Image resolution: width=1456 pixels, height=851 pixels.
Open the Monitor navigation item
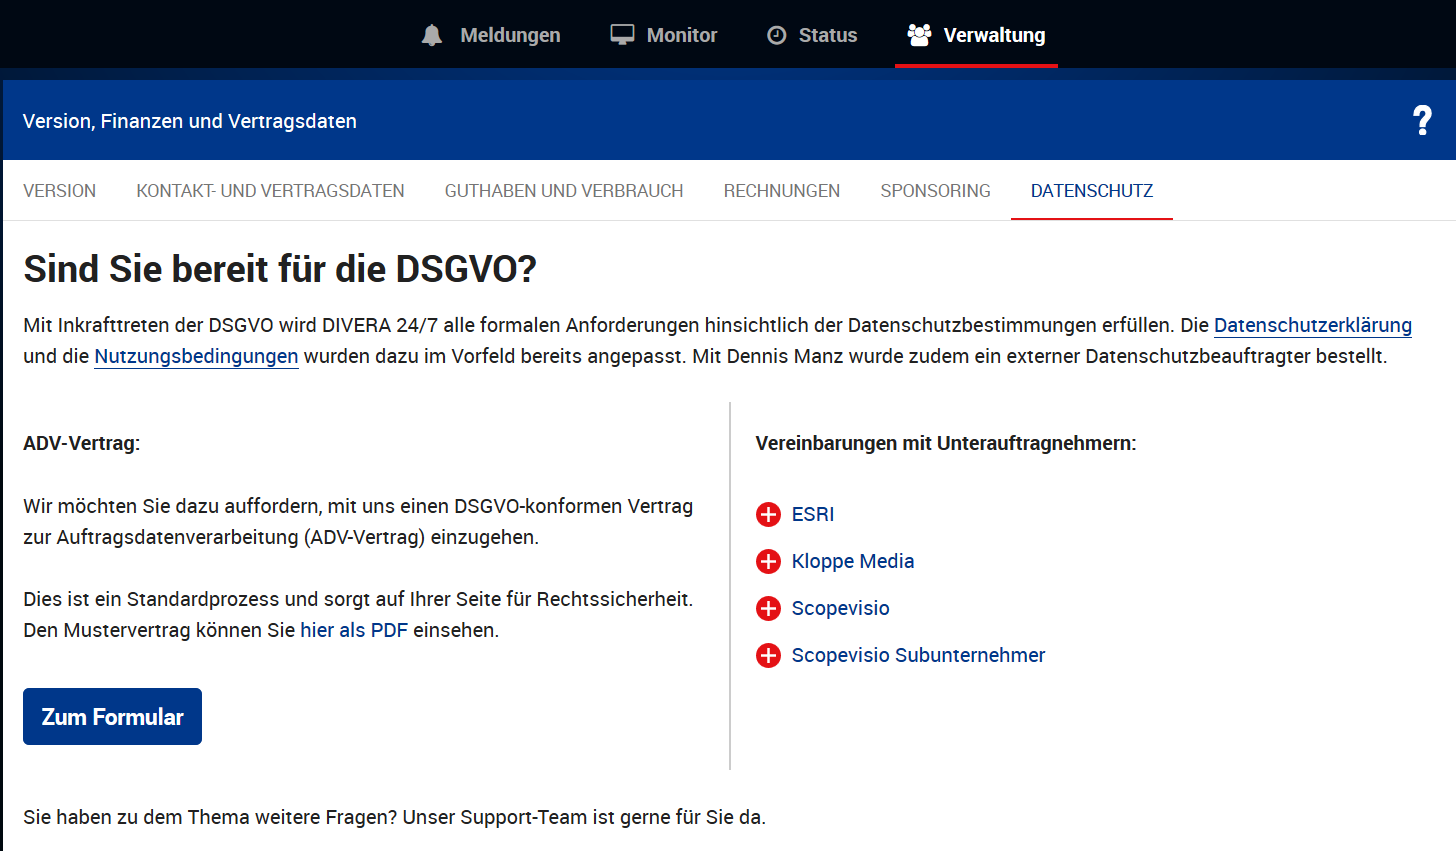pos(664,35)
